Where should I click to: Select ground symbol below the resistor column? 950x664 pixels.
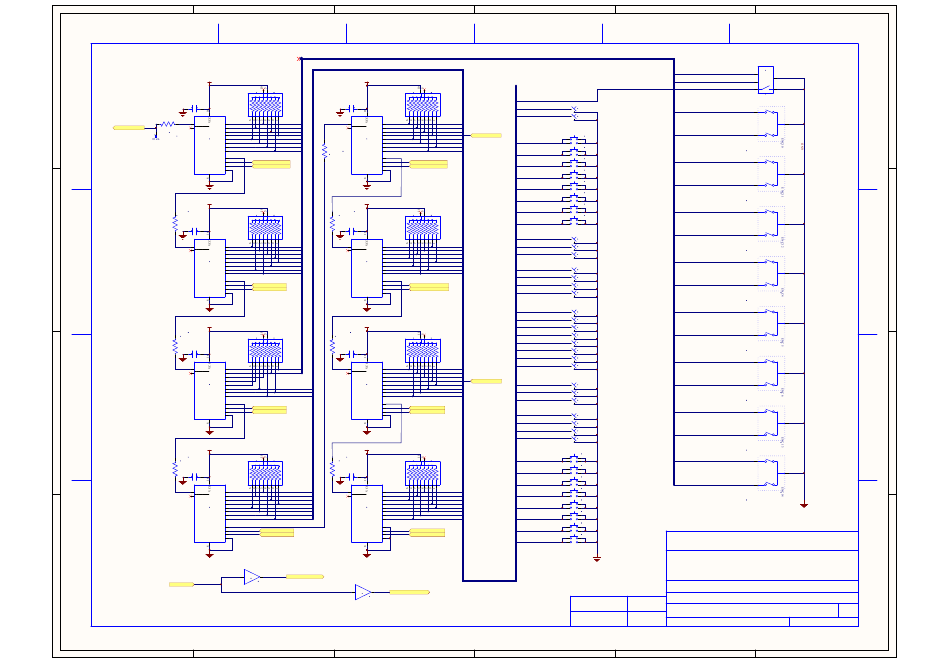[597, 559]
